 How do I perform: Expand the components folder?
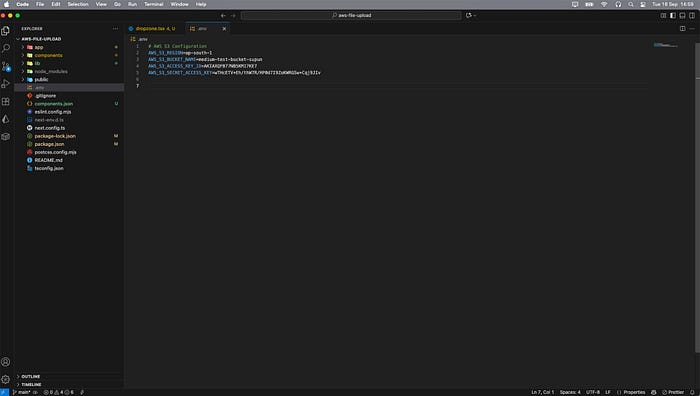23,55
